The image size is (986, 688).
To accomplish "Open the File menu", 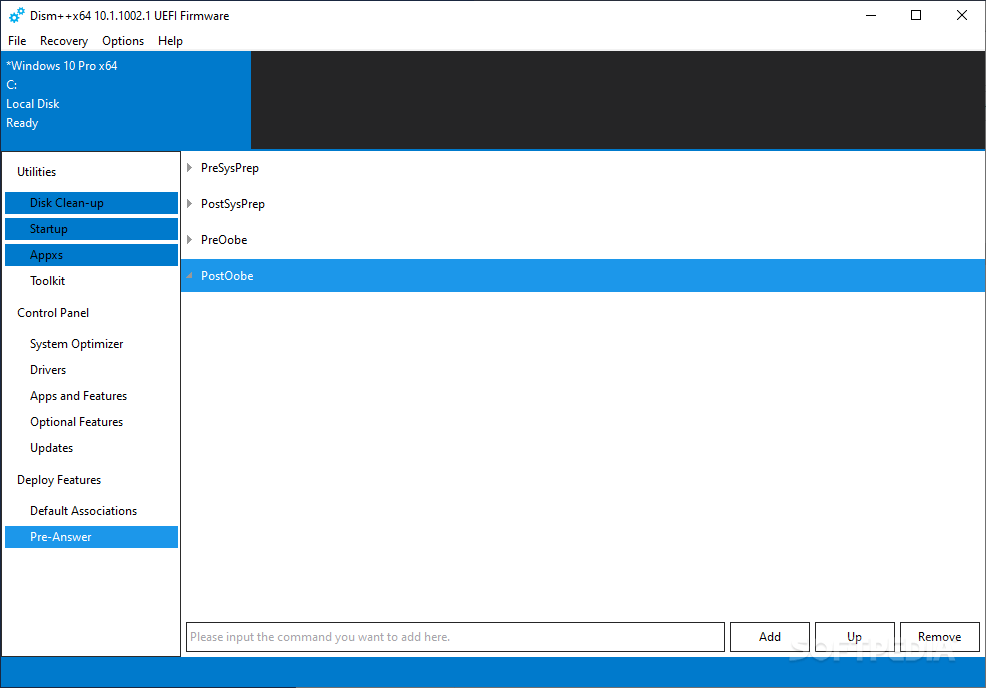I will click(17, 41).
